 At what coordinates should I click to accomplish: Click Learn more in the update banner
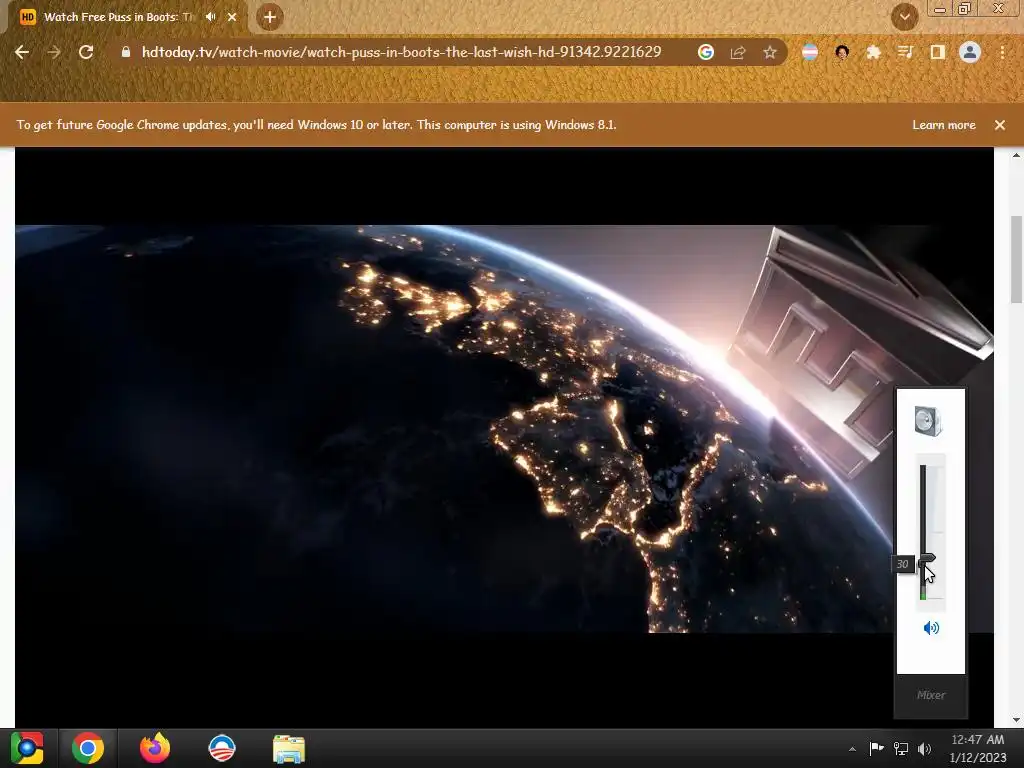944,125
